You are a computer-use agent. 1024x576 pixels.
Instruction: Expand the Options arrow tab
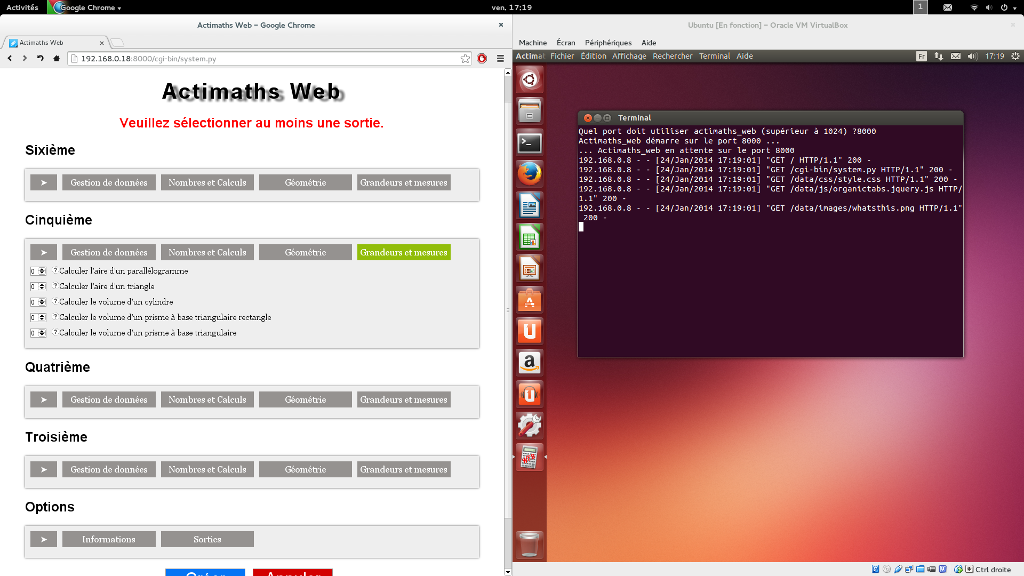click(43, 539)
